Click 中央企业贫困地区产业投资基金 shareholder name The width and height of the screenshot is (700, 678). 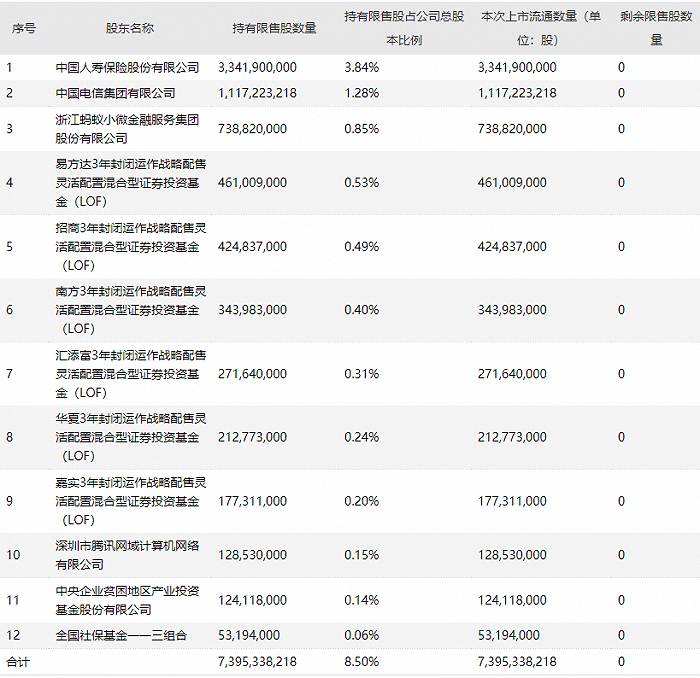tap(127, 600)
